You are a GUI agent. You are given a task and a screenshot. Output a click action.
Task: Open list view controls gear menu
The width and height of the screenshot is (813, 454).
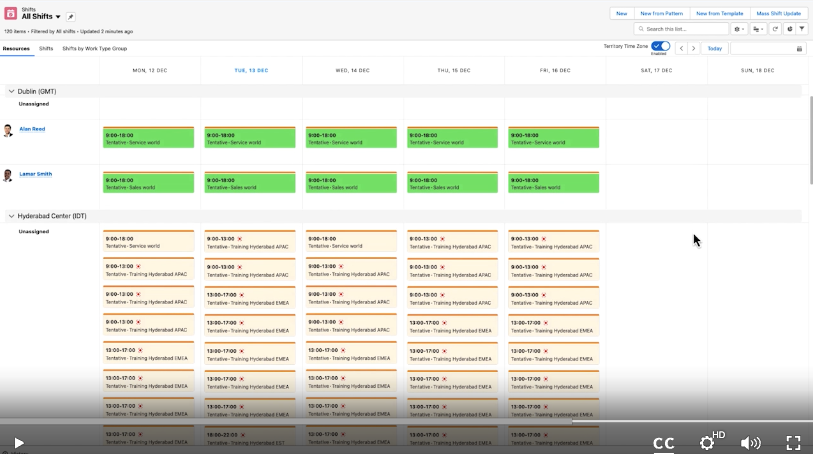coord(739,29)
